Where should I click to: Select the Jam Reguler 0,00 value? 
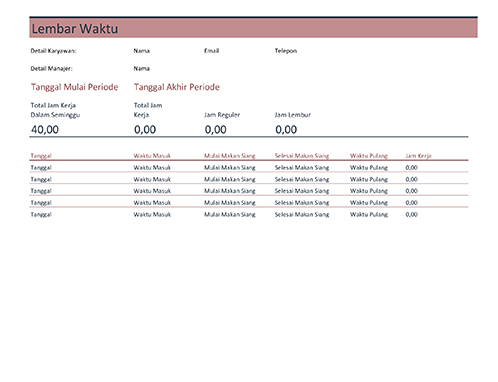[215, 129]
